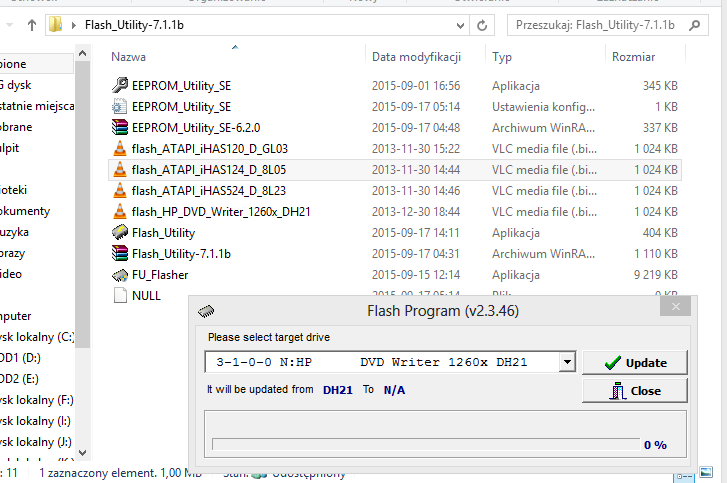Click VLC cone icon of flash_ATAPI_iHAS120_D_GL03
This screenshot has height=483, width=727.
[x=120, y=148]
